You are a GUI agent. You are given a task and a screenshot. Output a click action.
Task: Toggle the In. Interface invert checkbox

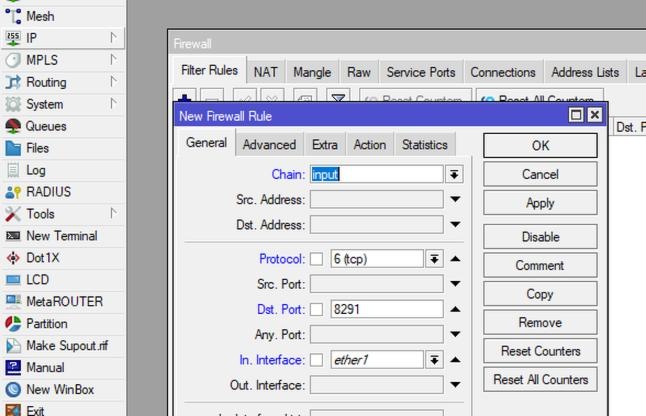pos(316,360)
